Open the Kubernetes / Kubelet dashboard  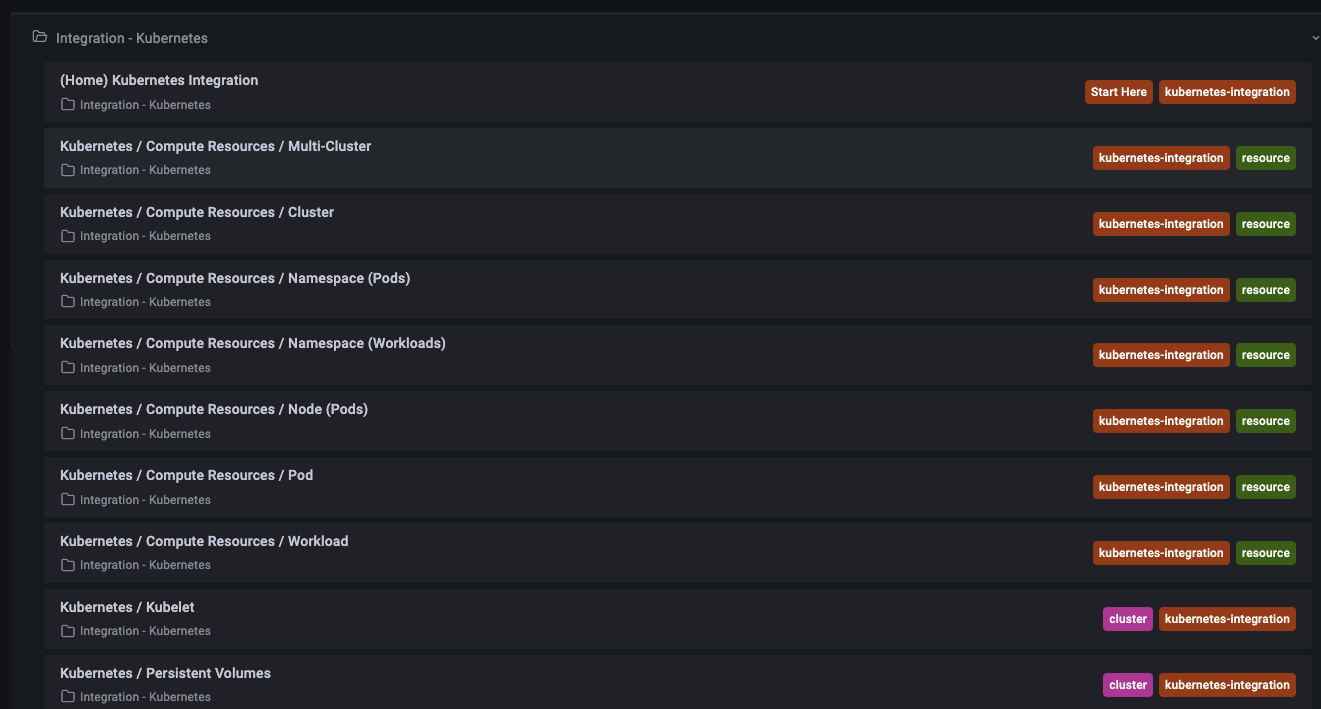coord(127,607)
